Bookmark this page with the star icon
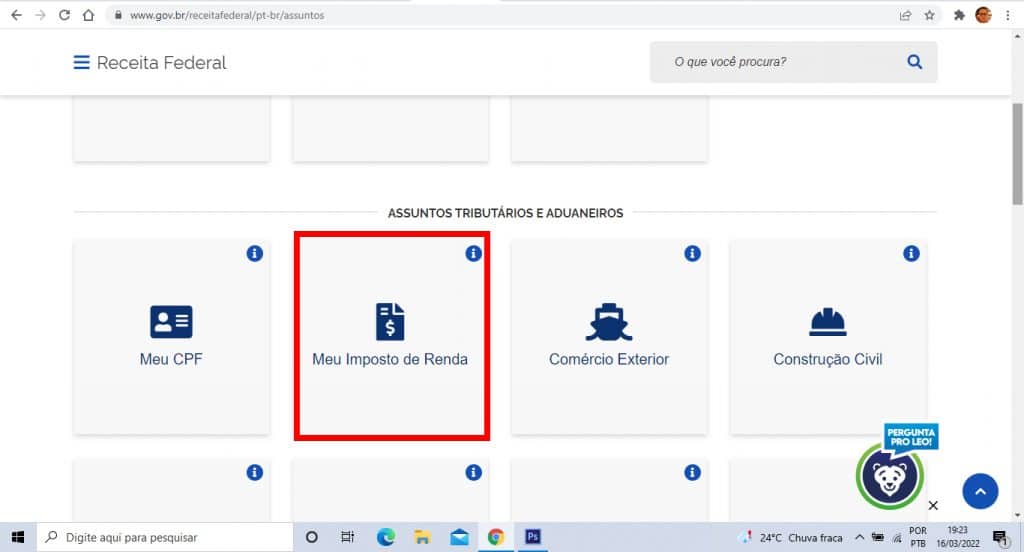Image resolution: width=1024 pixels, height=552 pixels. [x=929, y=15]
